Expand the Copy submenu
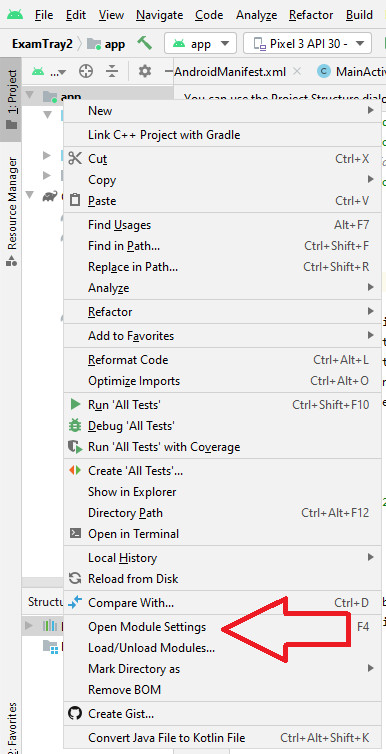Viewport: 386px width, 754px height. click(x=223, y=179)
